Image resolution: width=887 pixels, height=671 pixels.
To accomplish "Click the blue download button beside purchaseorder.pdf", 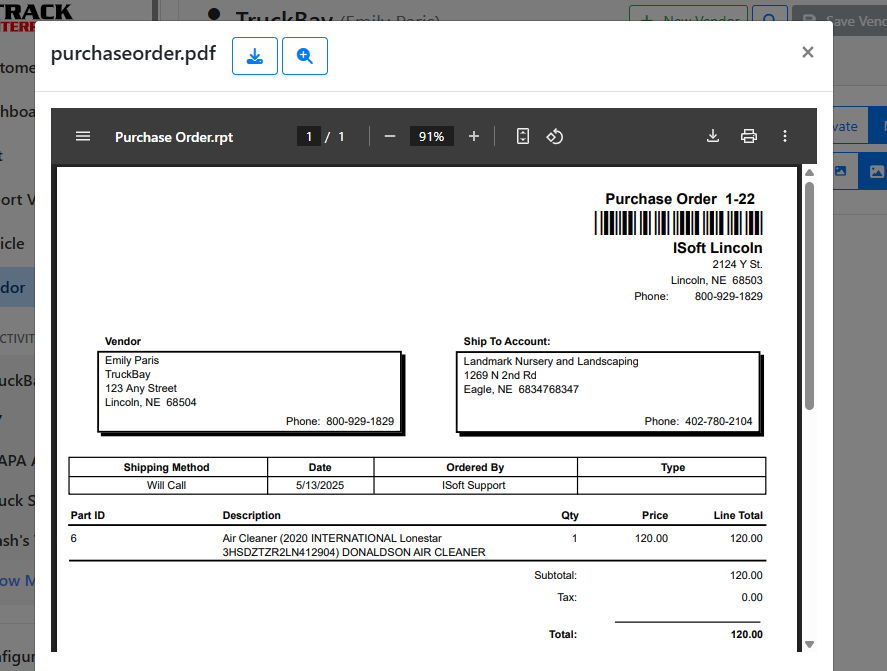I will coord(254,56).
